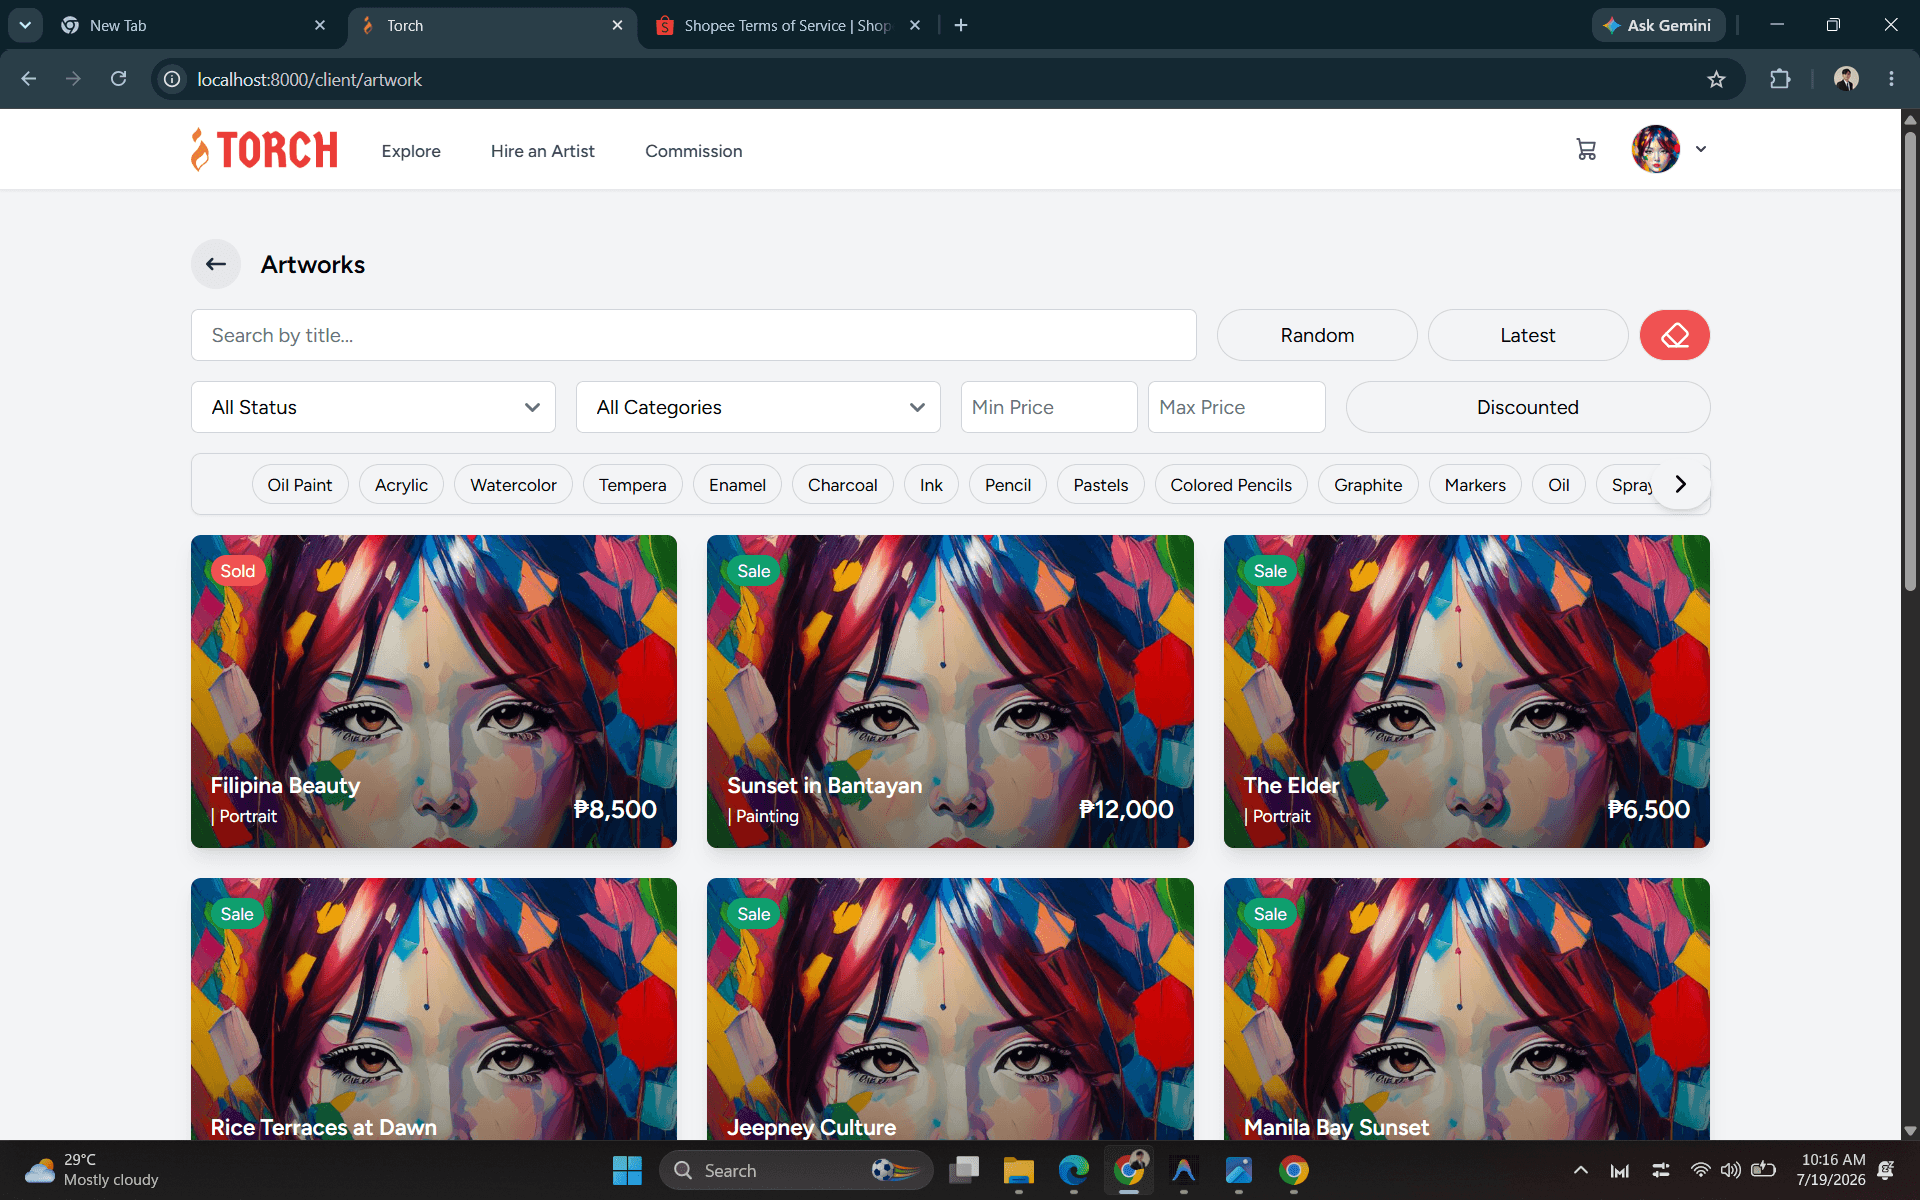Select the Colored Pencils medium chip
This screenshot has width=1920, height=1200.
tap(1231, 485)
